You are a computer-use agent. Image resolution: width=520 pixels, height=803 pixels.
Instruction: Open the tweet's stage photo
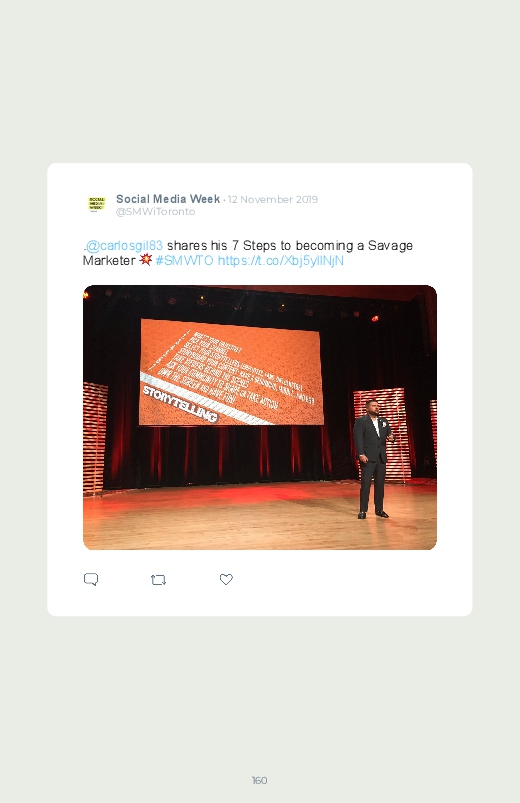260,417
